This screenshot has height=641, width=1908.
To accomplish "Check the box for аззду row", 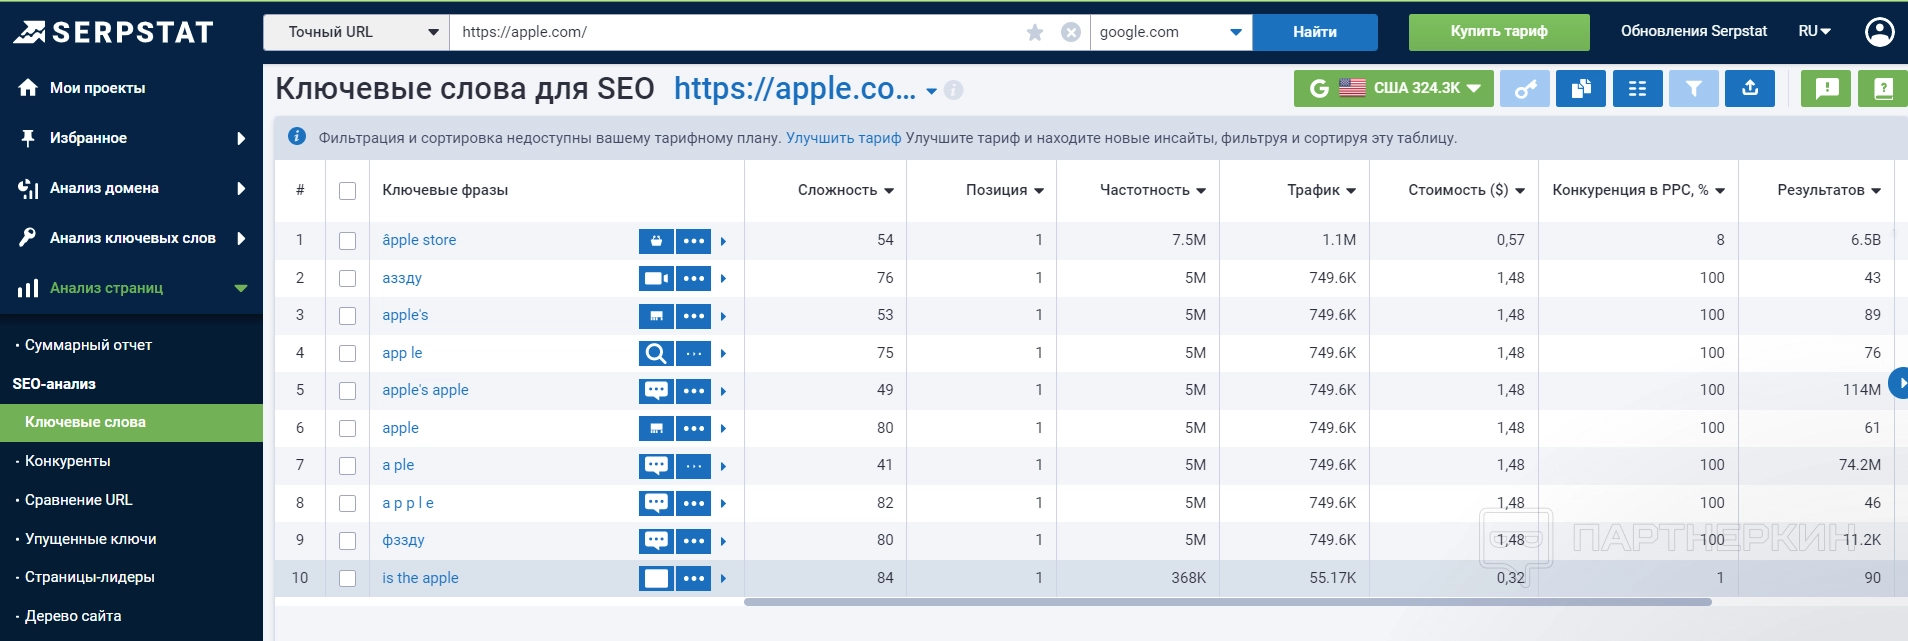I will coord(347,278).
